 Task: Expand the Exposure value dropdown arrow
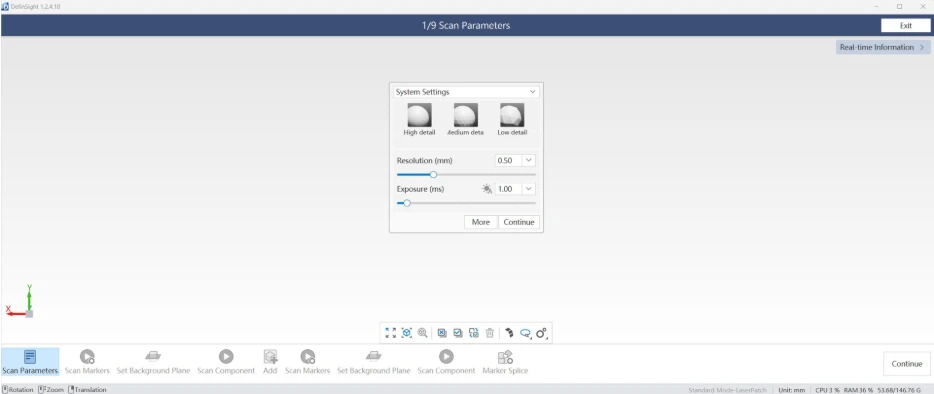(x=529, y=189)
